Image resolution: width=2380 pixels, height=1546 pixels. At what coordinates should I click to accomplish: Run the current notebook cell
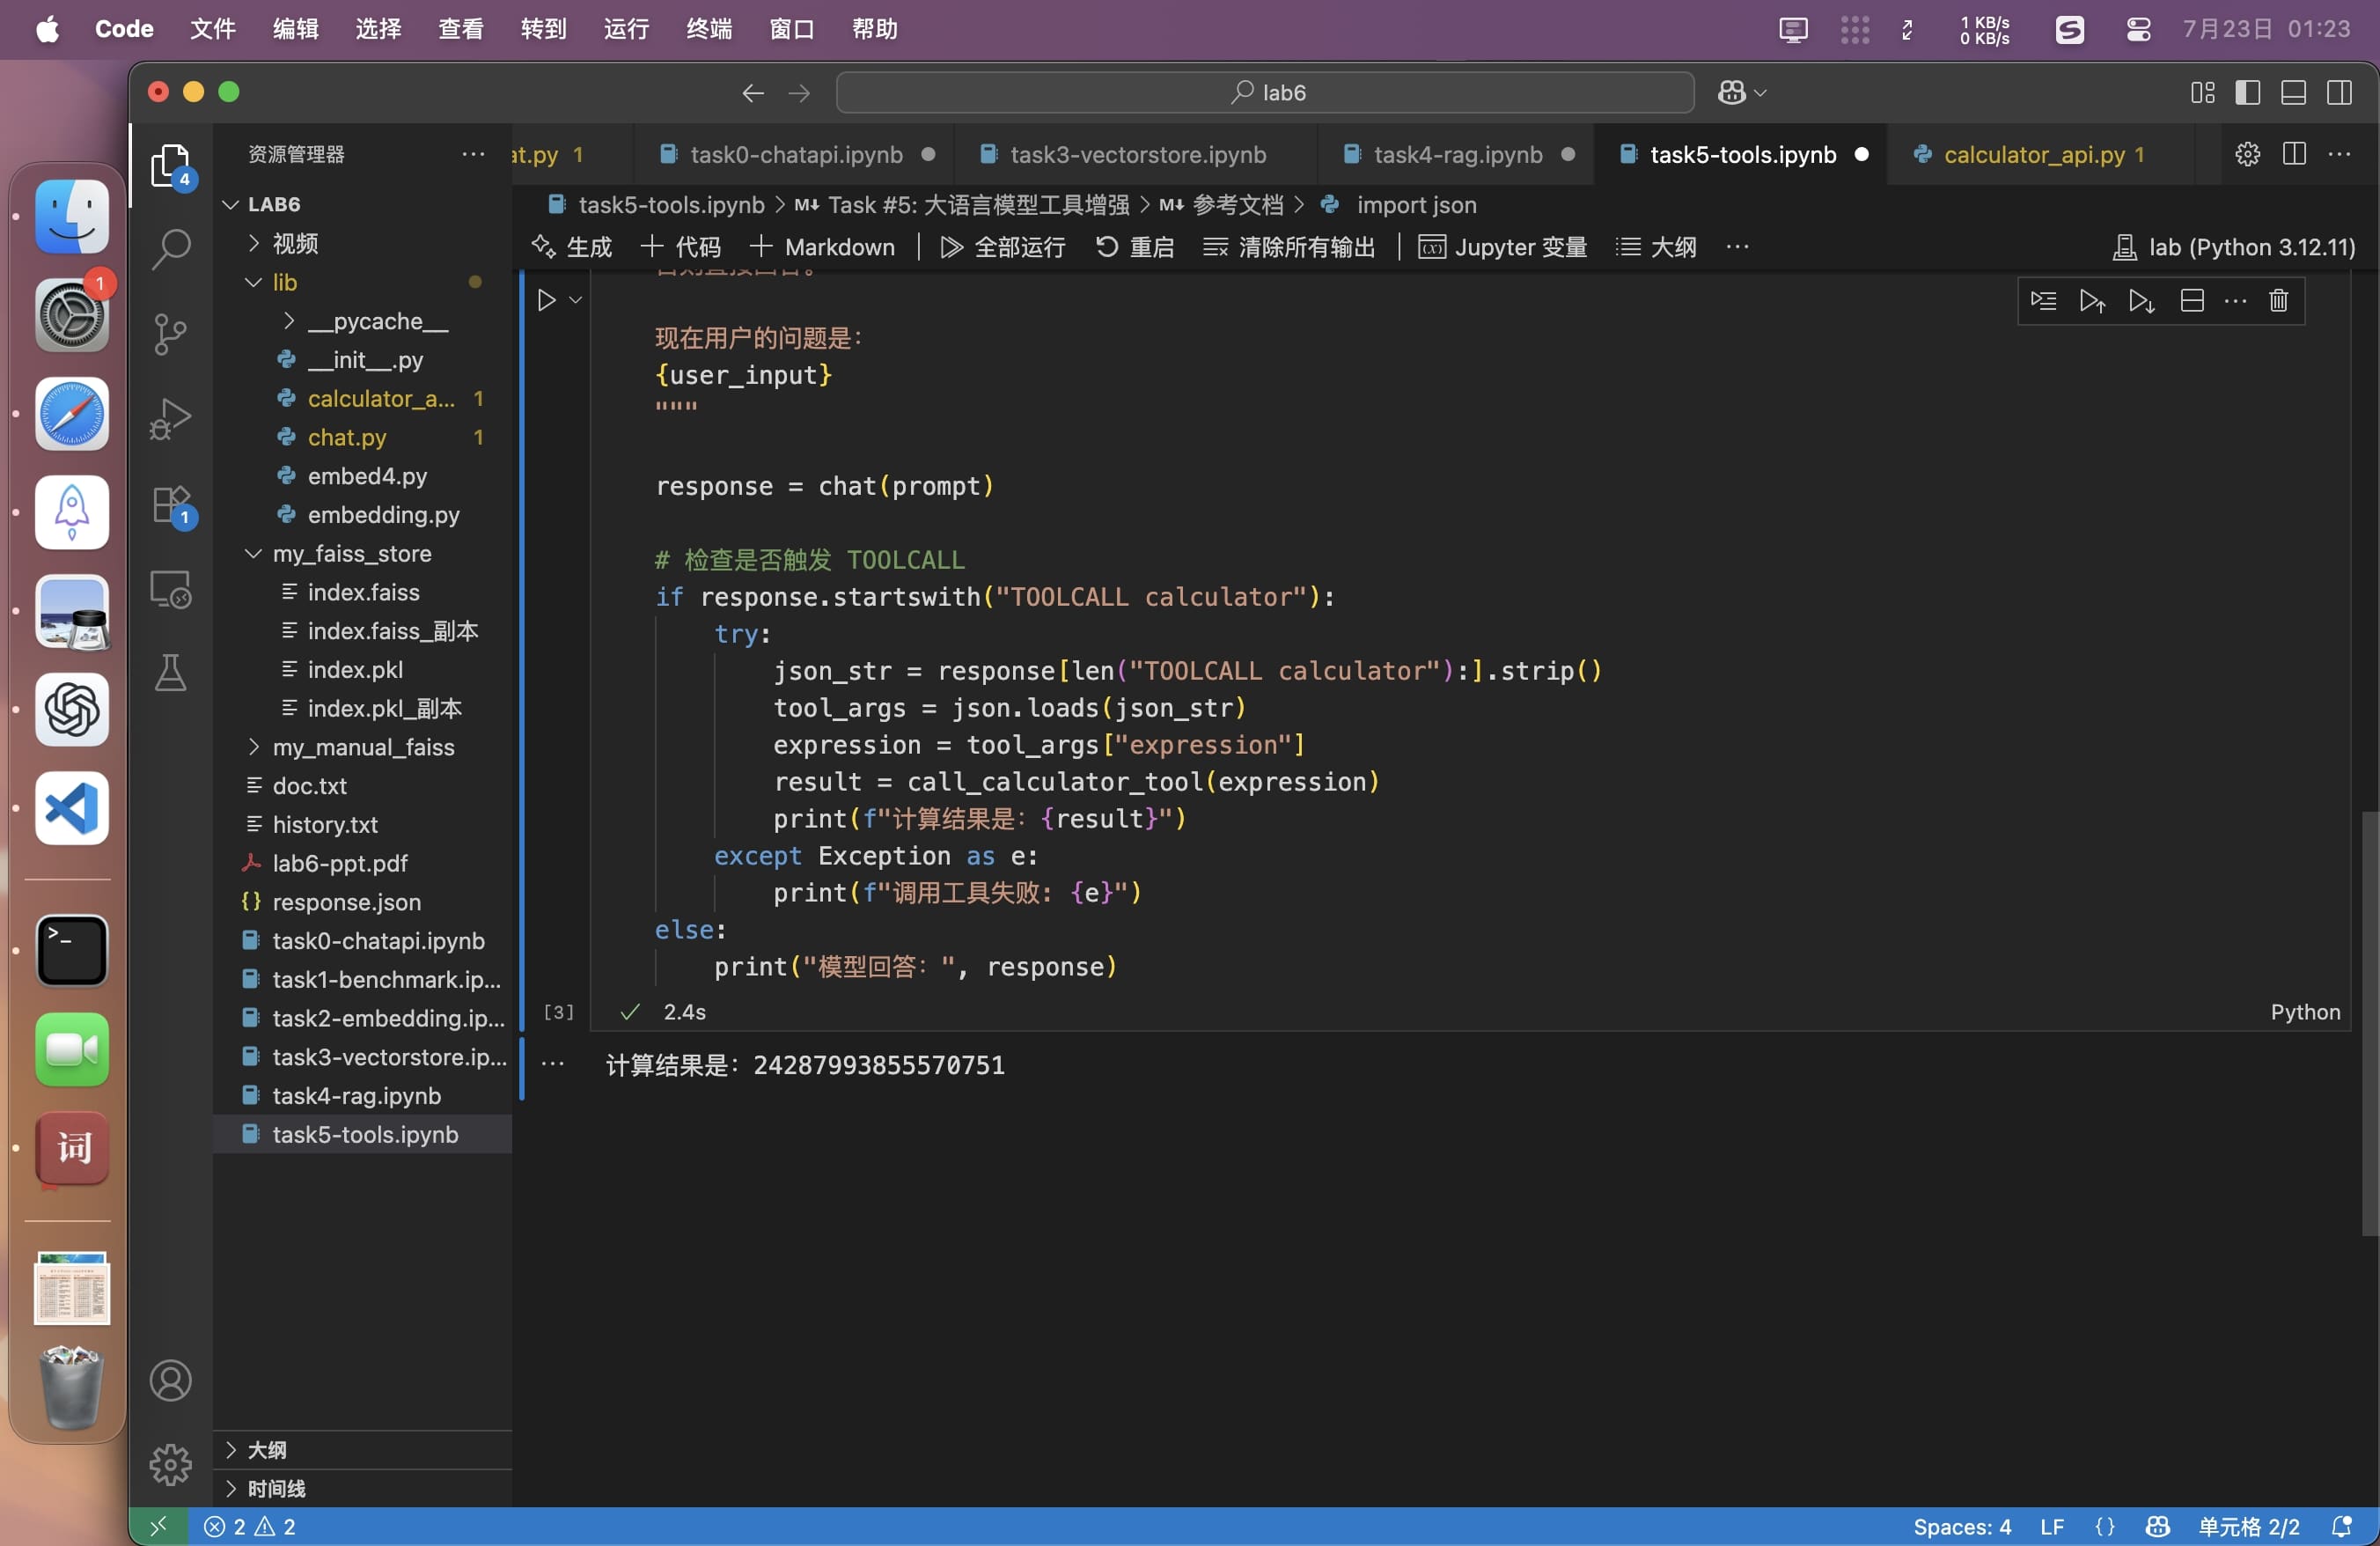pos(546,300)
